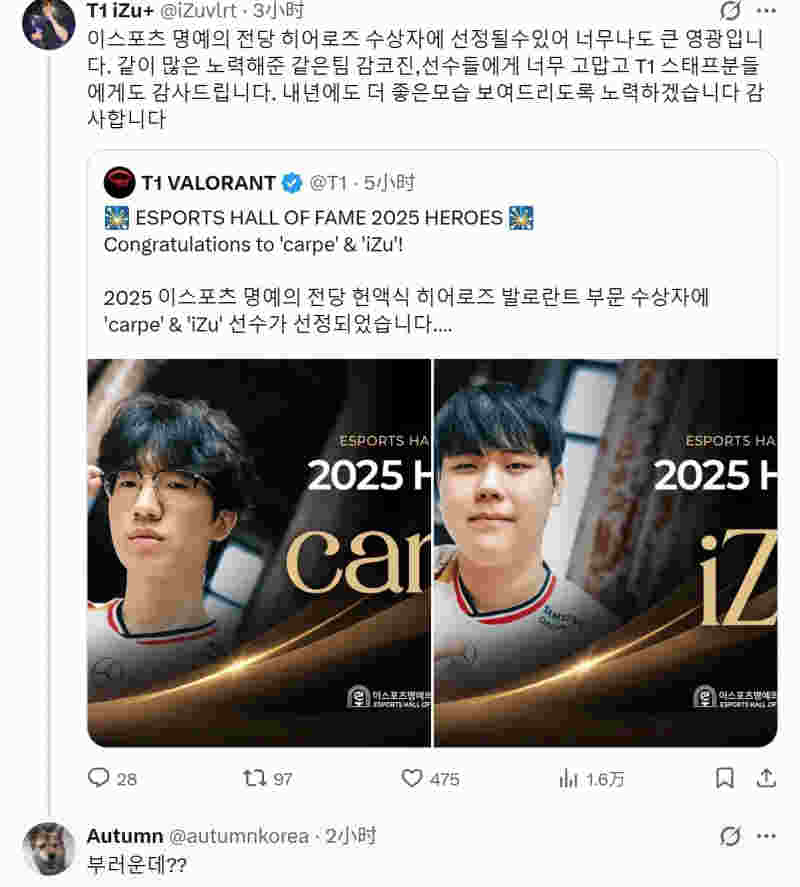Like the tweet with 475 likes
The width and height of the screenshot is (800, 887).
[x=430, y=778]
